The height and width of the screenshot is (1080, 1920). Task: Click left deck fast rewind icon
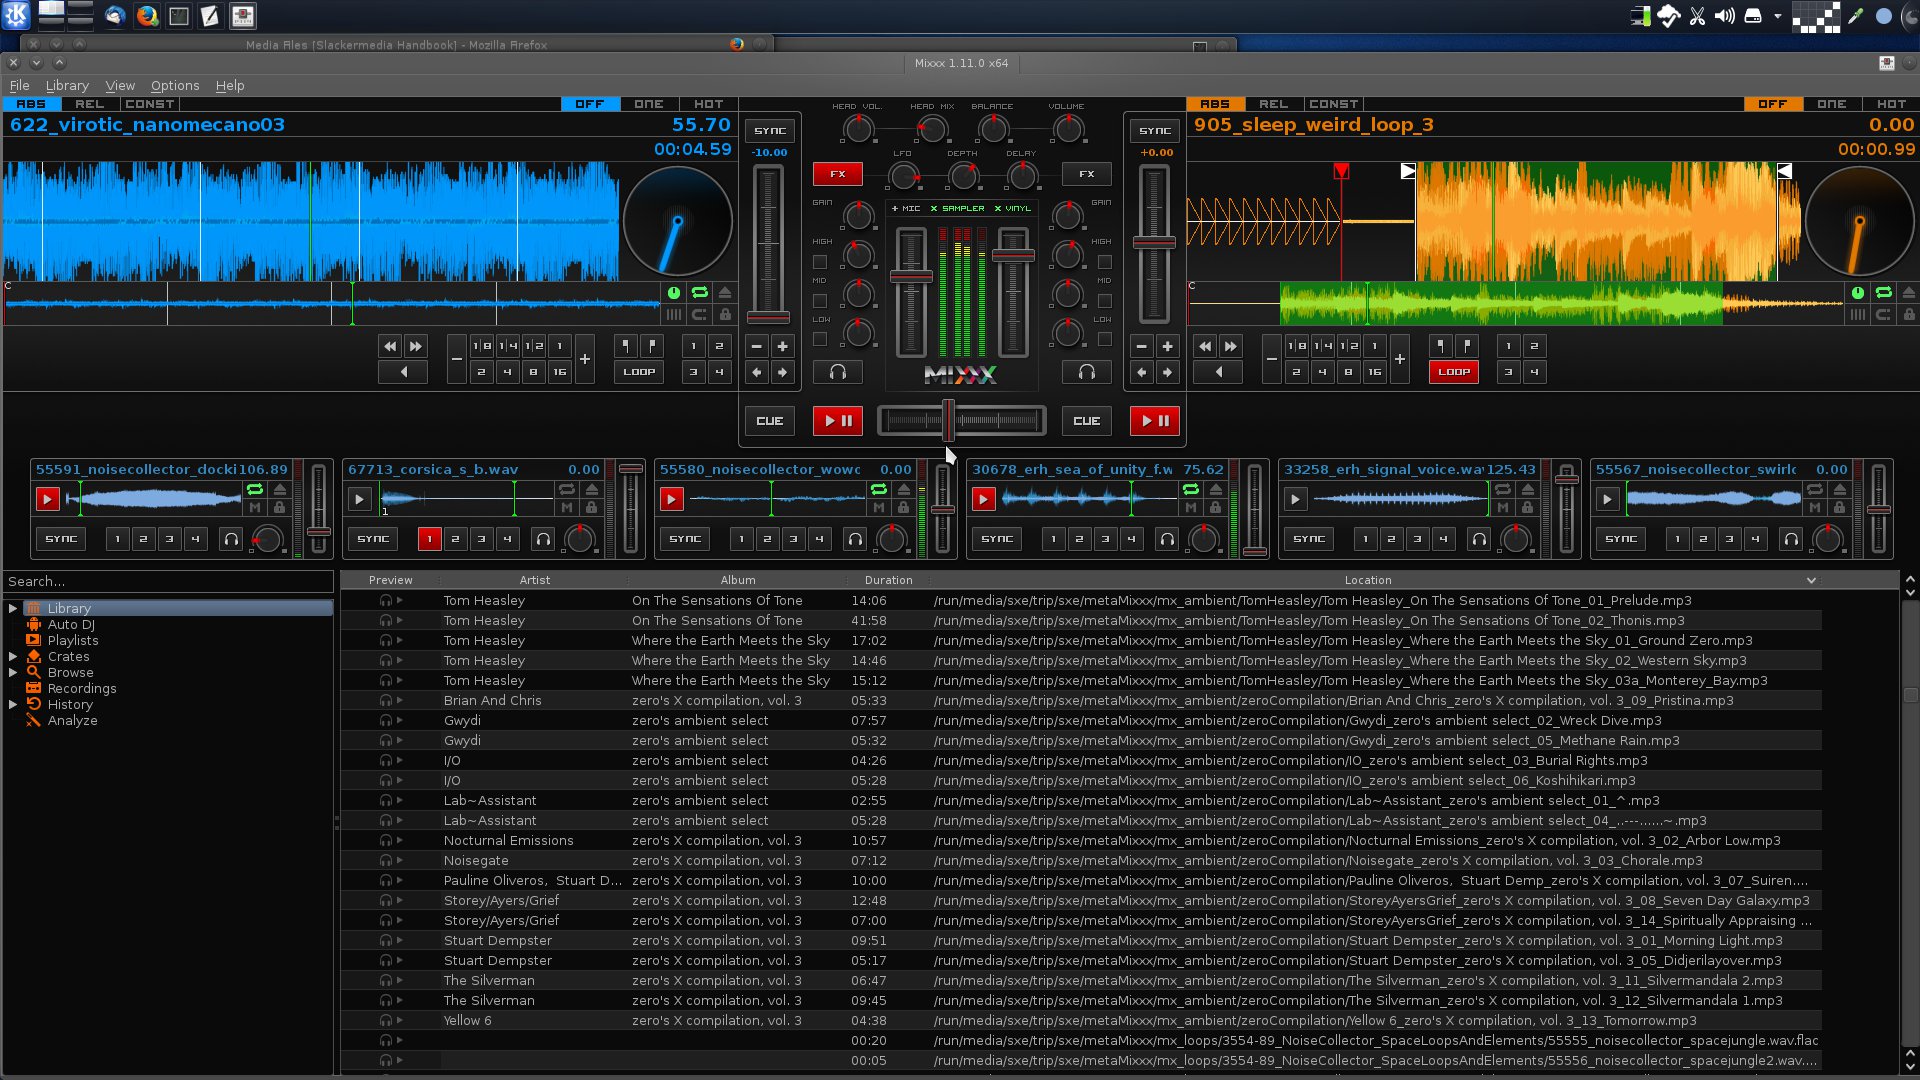click(390, 346)
